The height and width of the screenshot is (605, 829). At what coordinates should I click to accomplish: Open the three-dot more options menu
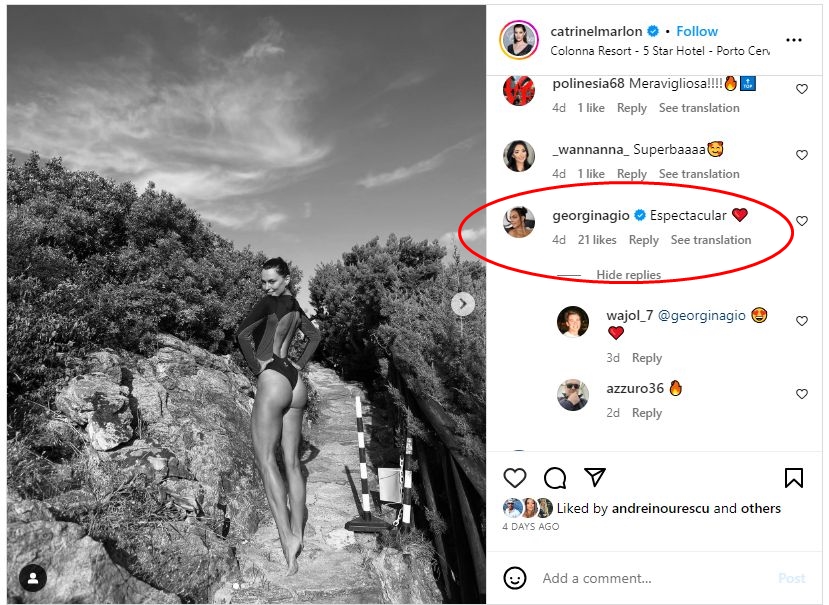click(x=794, y=40)
